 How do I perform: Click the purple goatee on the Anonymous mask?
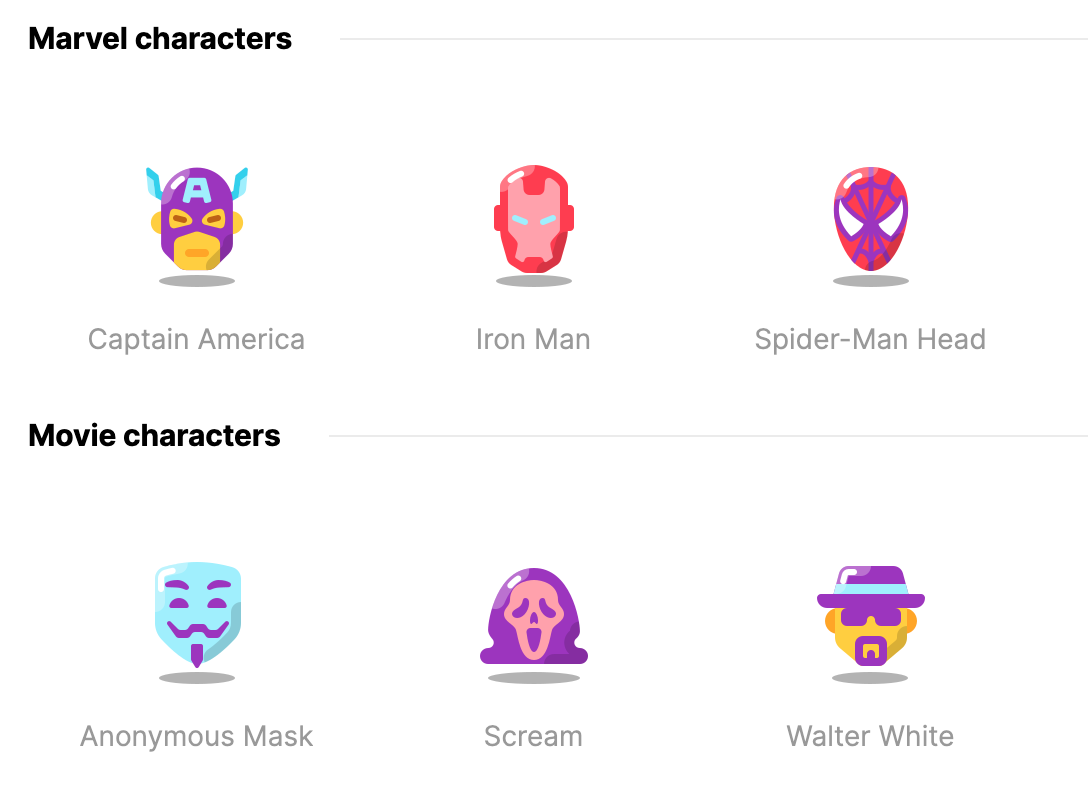(197, 655)
